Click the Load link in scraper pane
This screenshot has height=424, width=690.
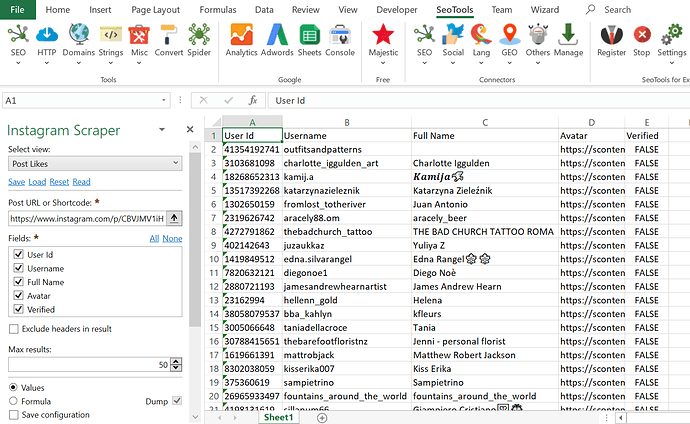(x=37, y=182)
